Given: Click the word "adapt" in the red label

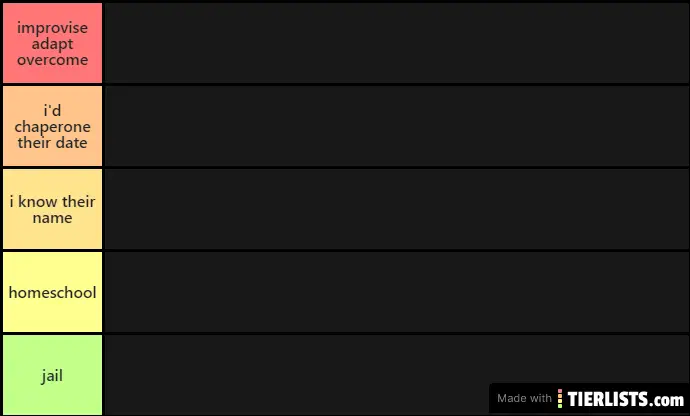Looking at the screenshot, I should [x=52, y=44].
